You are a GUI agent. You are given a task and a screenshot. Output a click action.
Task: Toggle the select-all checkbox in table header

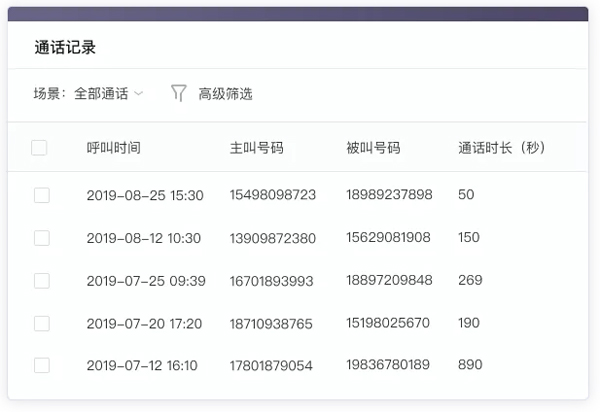[40, 148]
